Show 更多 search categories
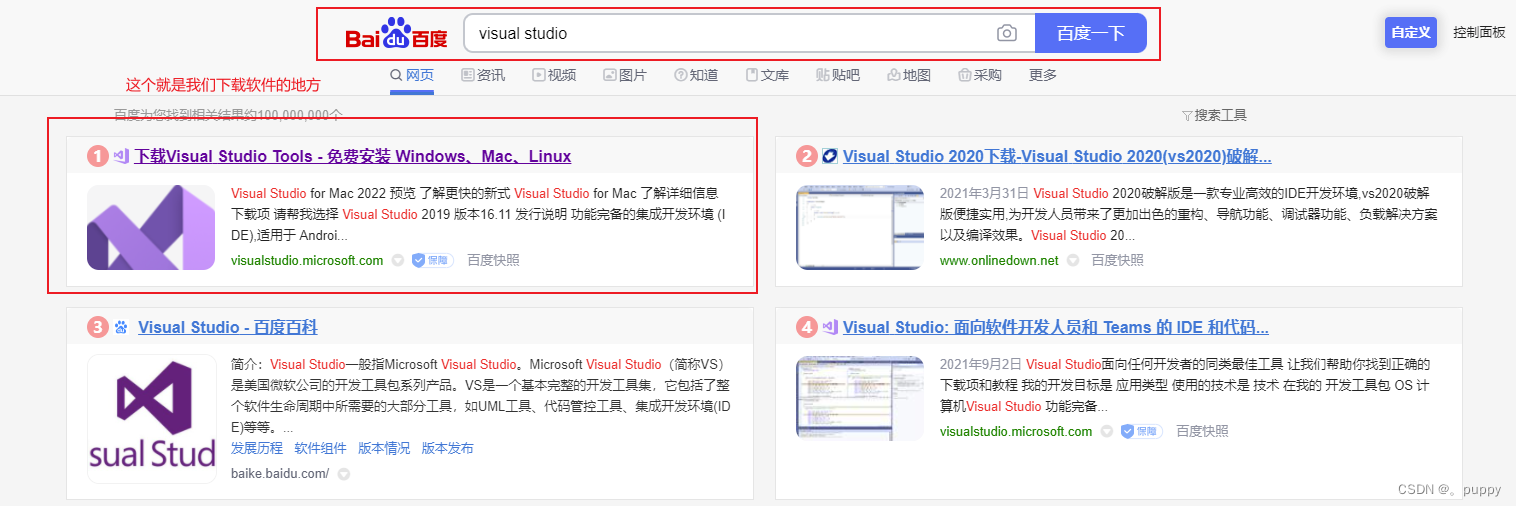Screen dimensions: 1516x506 click(1043, 75)
